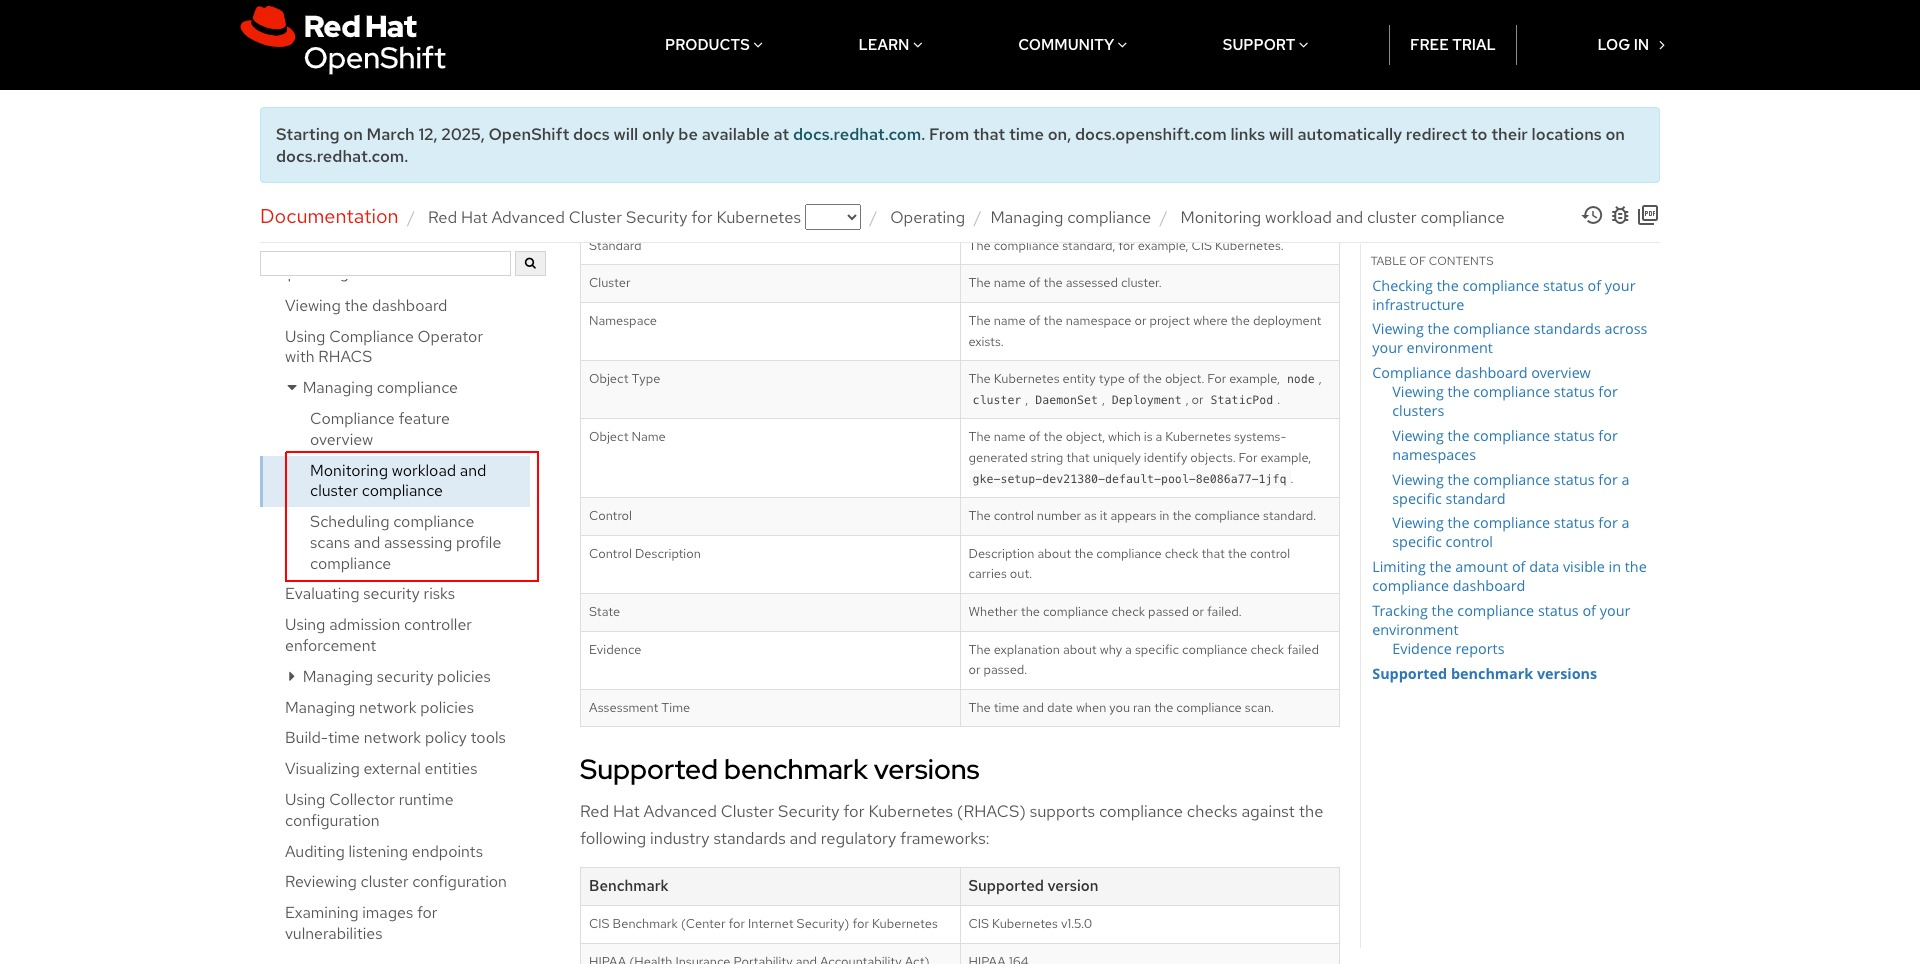This screenshot has width=1920, height=964.
Task: Click the LOG IN link
Action: point(1630,45)
